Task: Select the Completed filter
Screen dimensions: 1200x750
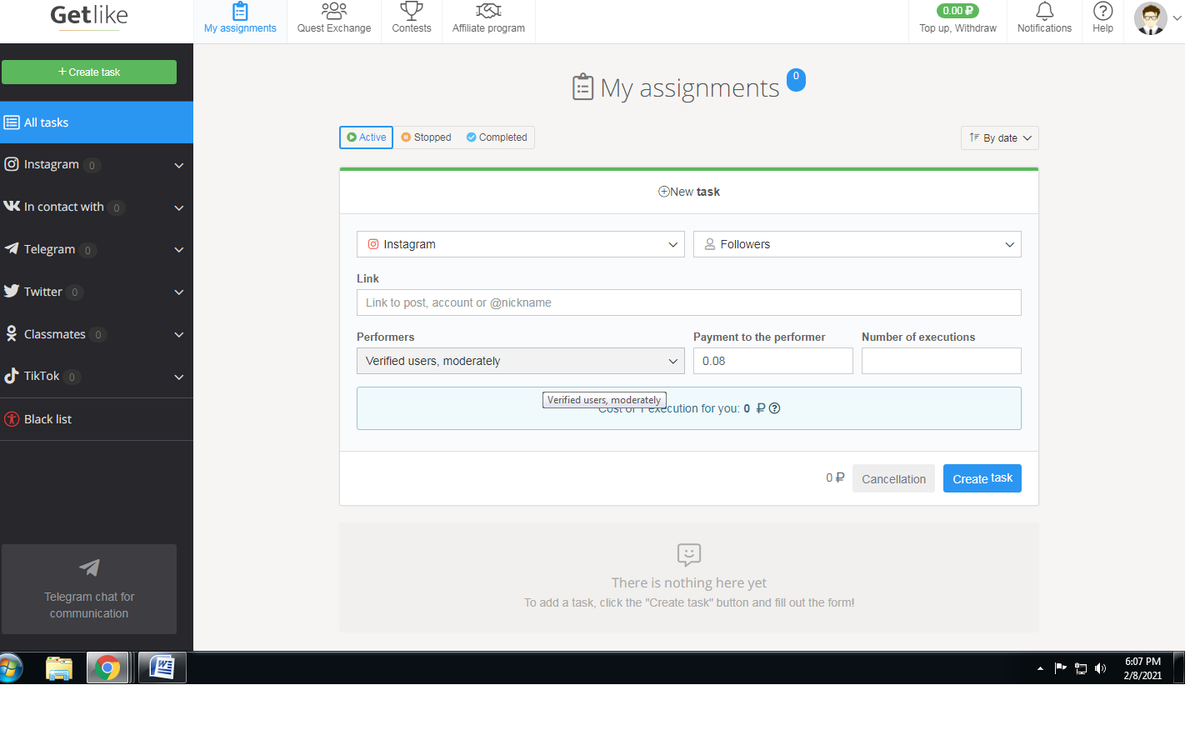Action: 497,137
